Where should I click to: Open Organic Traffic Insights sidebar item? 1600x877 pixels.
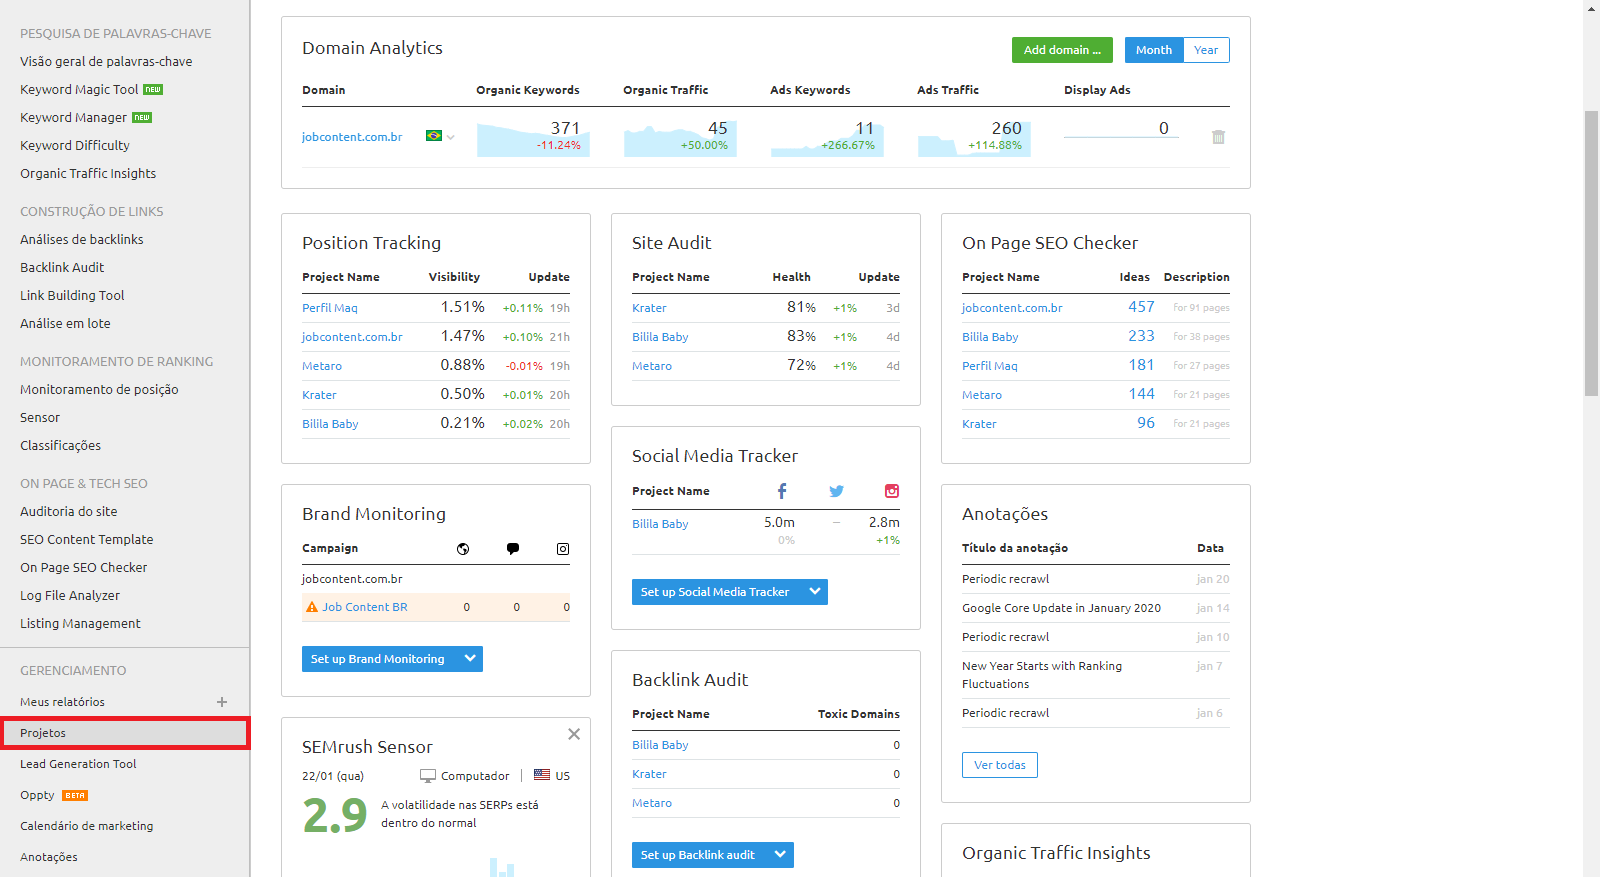88,174
